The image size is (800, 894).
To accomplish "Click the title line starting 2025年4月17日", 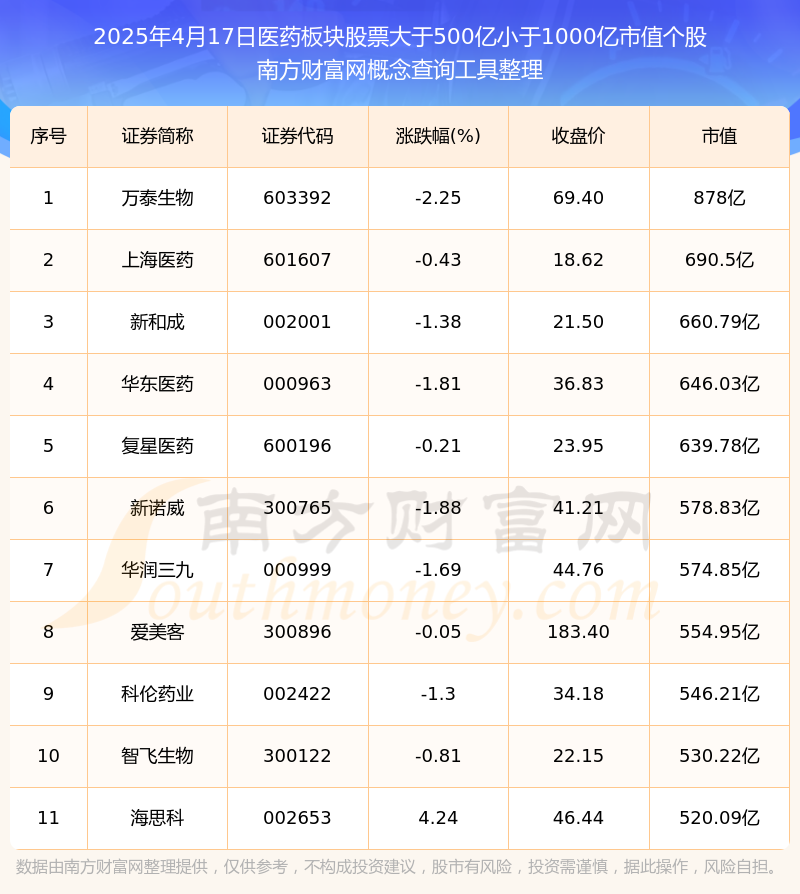I will click(400, 37).
